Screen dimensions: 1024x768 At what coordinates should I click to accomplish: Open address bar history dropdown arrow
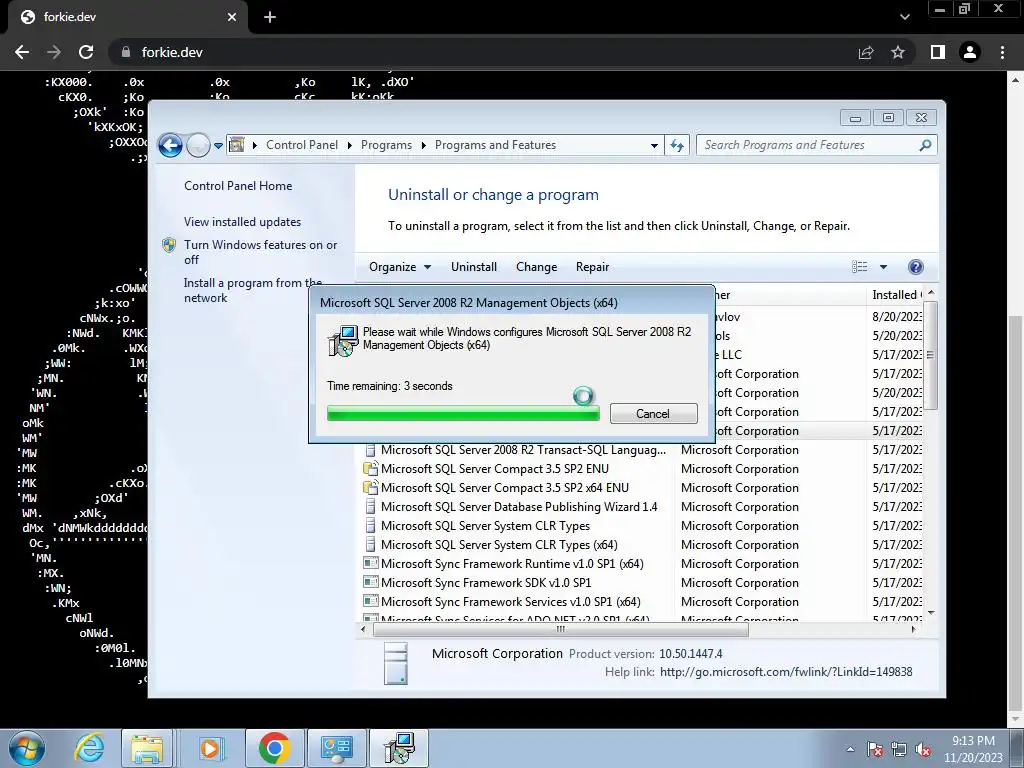(654, 146)
